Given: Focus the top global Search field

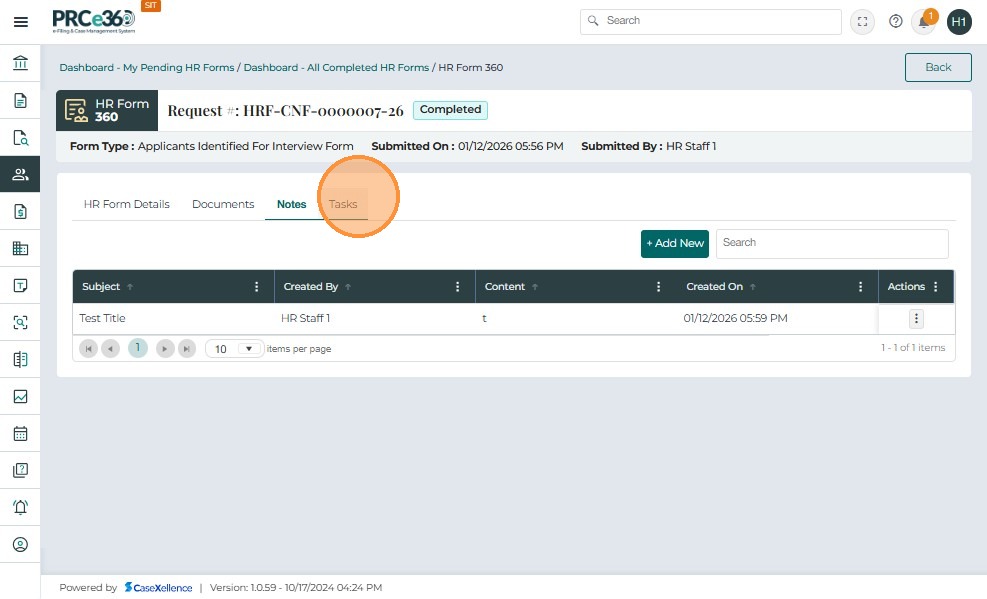Looking at the screenshot, I should coord(711,21).
